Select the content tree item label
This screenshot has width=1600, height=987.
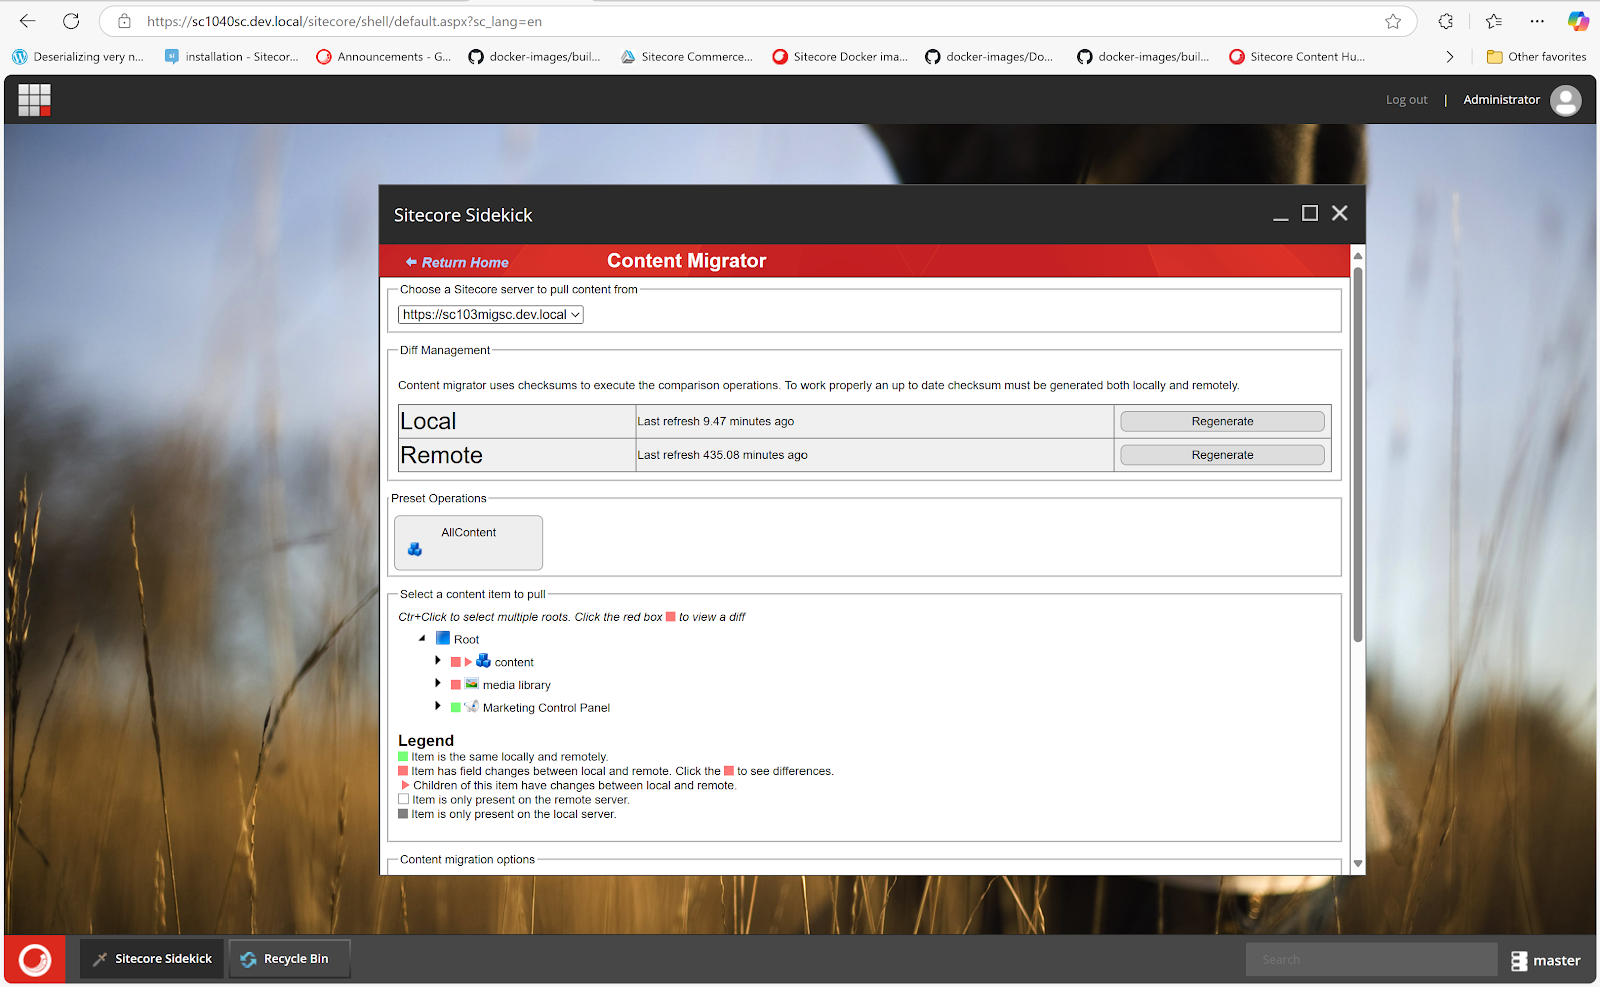pyautogui.click(x=514, y=662)
